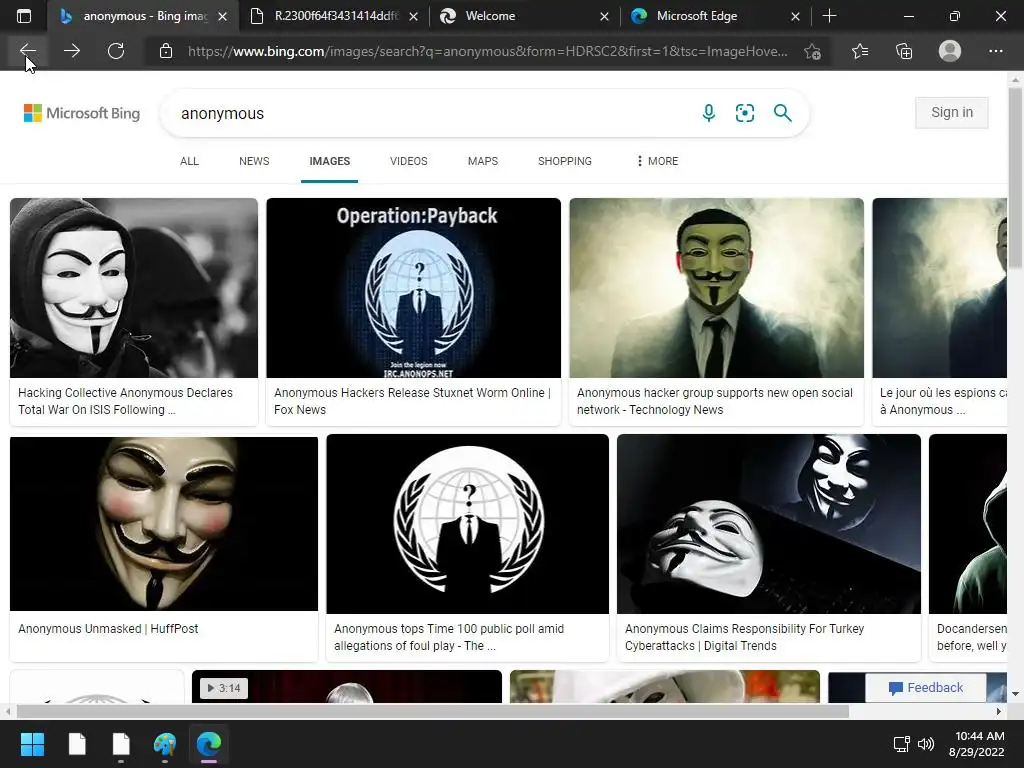Screen dimensions: 1024x768
Task: Click the scroll right arrow
Action: 999,711
